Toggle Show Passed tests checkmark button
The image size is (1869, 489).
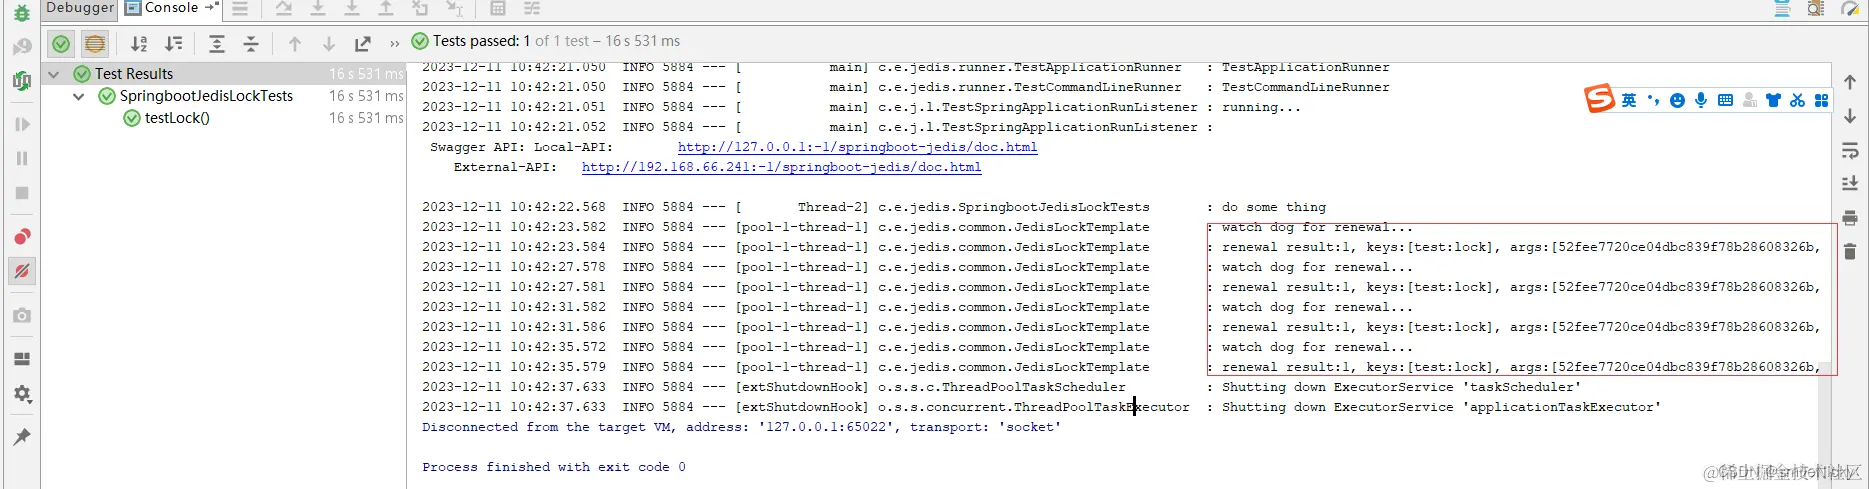pos(61,44)
